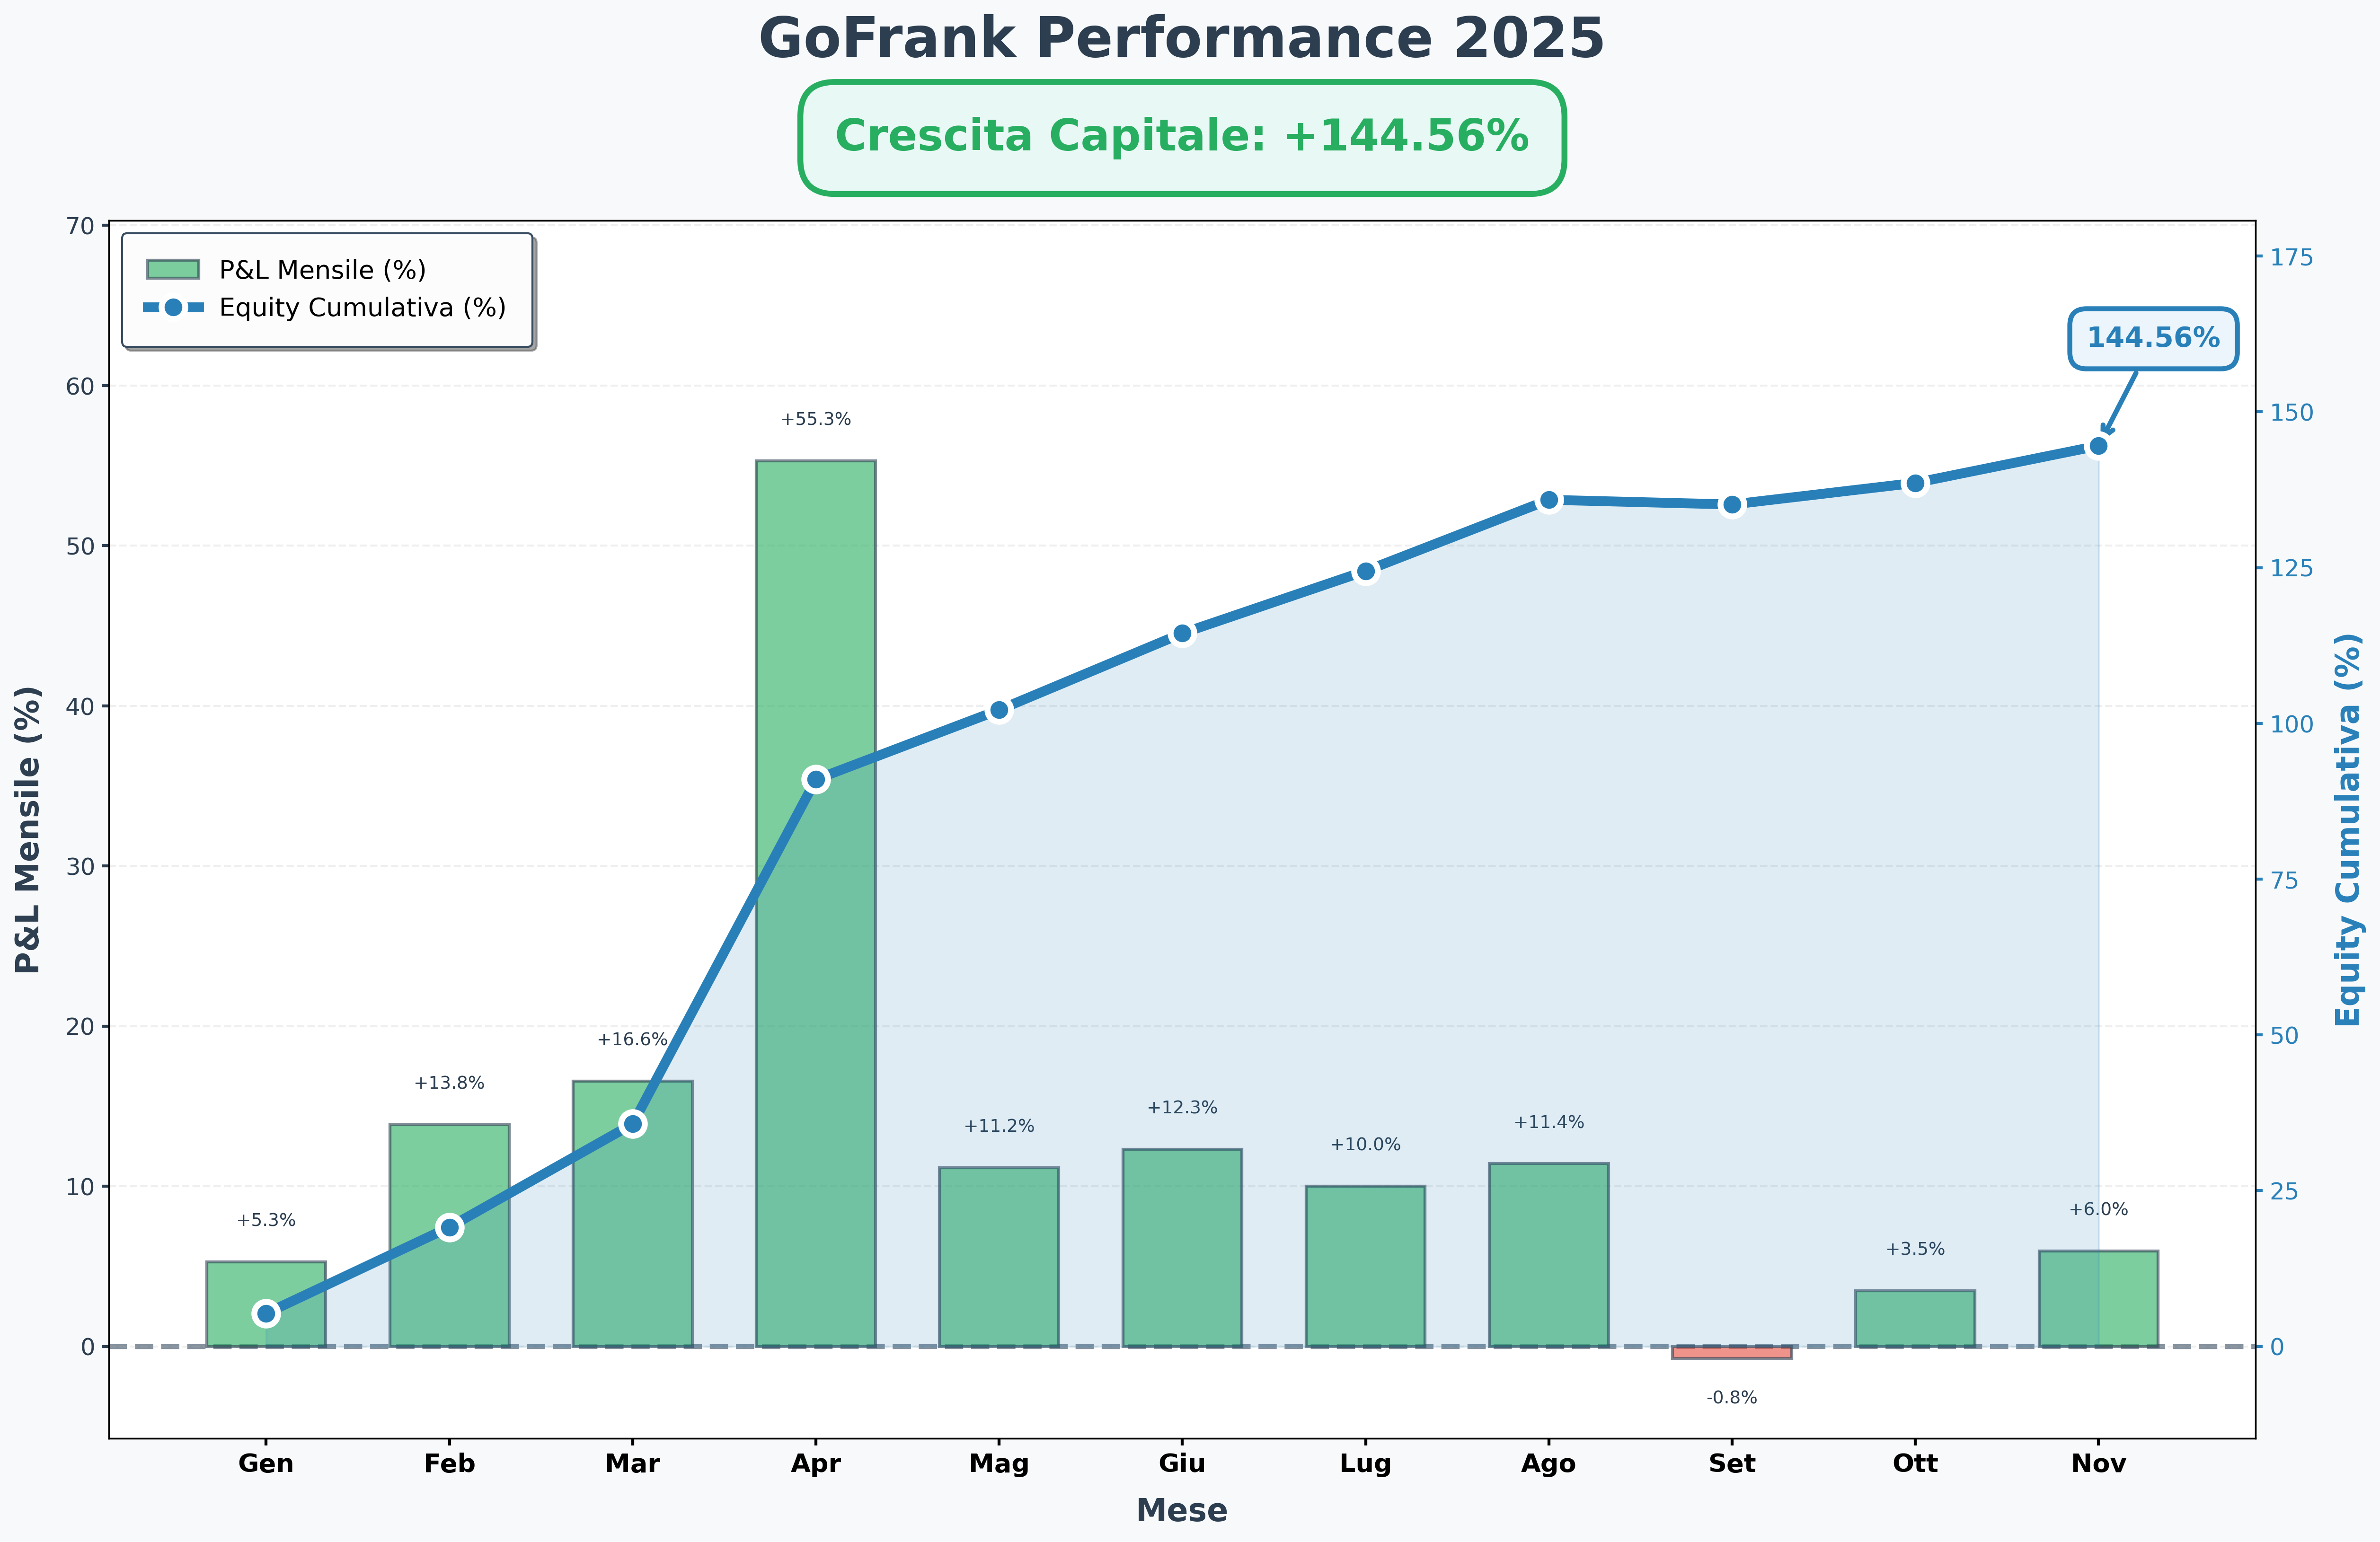Screen dimensions: 2380x1542
Task: Click the equity line marker at Feb
Action: (x=449, y=1228)
